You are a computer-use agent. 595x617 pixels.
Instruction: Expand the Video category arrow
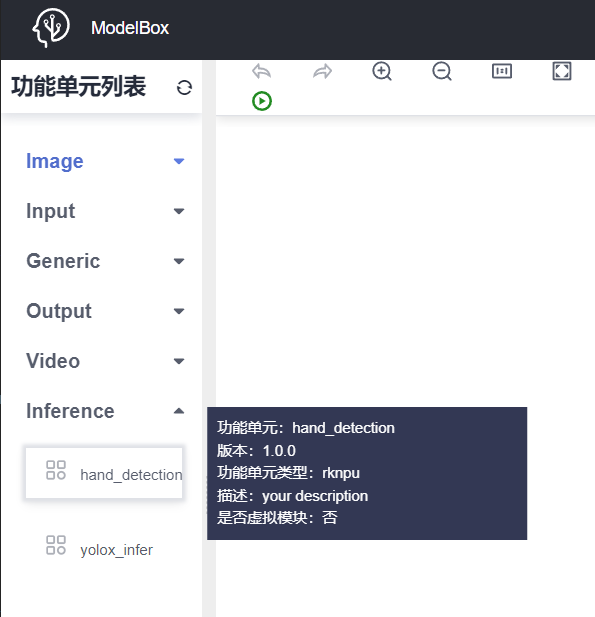coord(179,361)
